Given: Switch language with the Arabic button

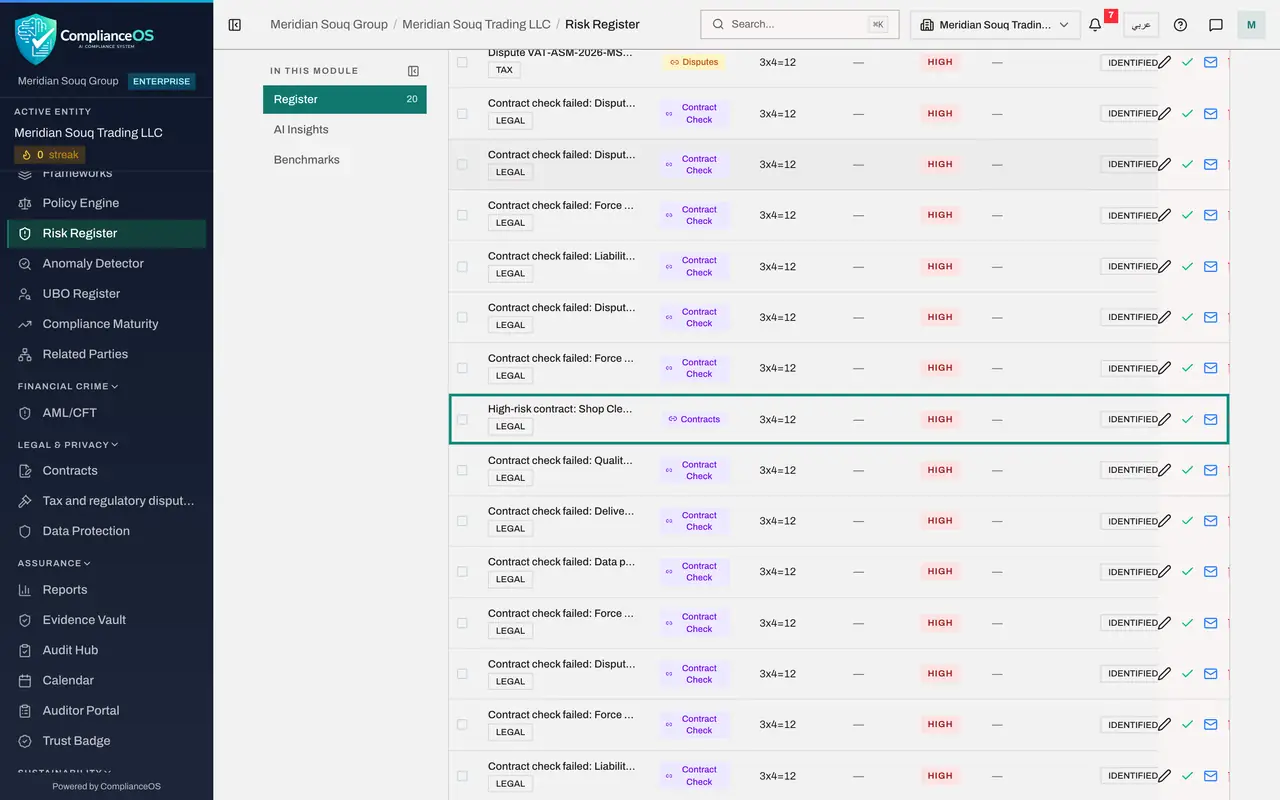Looking at the screenshot, I should 1141,25.
